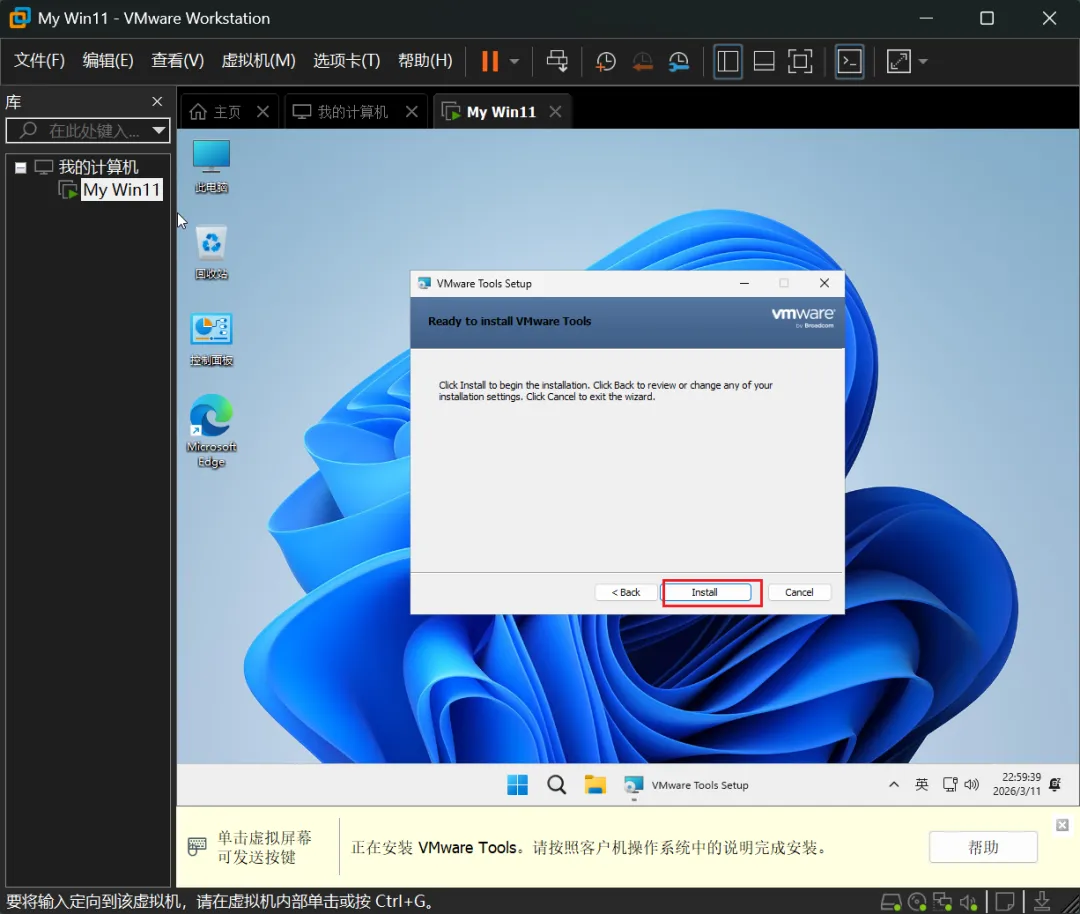Switch to the 我的计算机 tab

[x=340, y=112]
